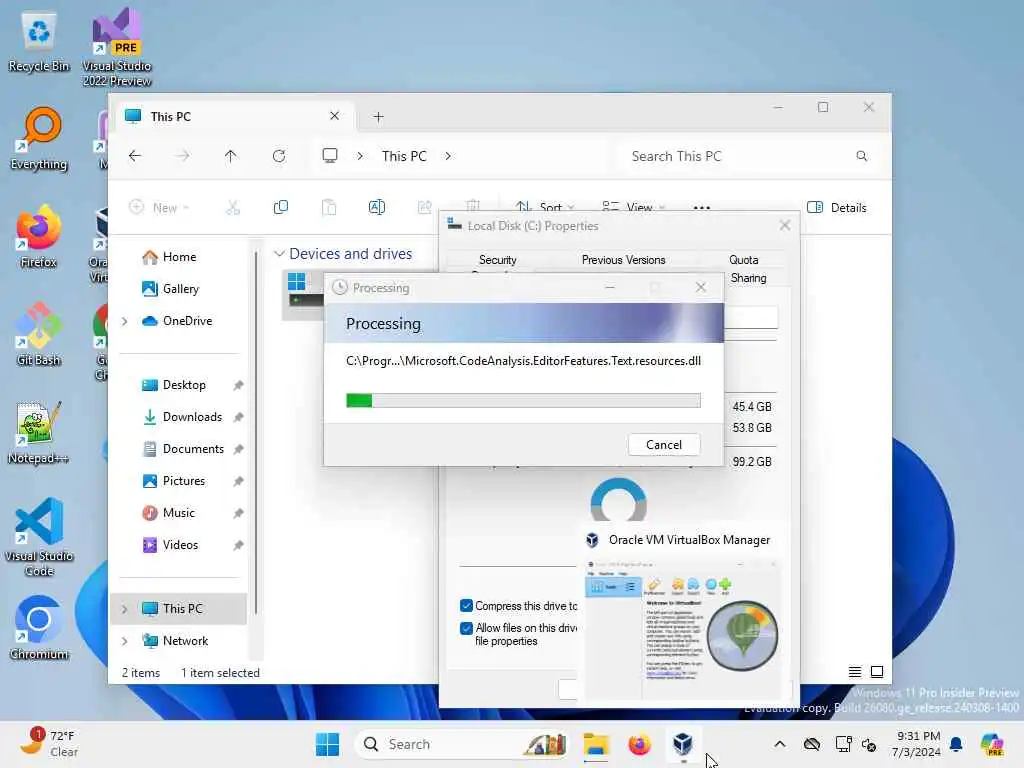Open the Everything desktop icon
1024x768 pixels.
click(x=39, y=140)
